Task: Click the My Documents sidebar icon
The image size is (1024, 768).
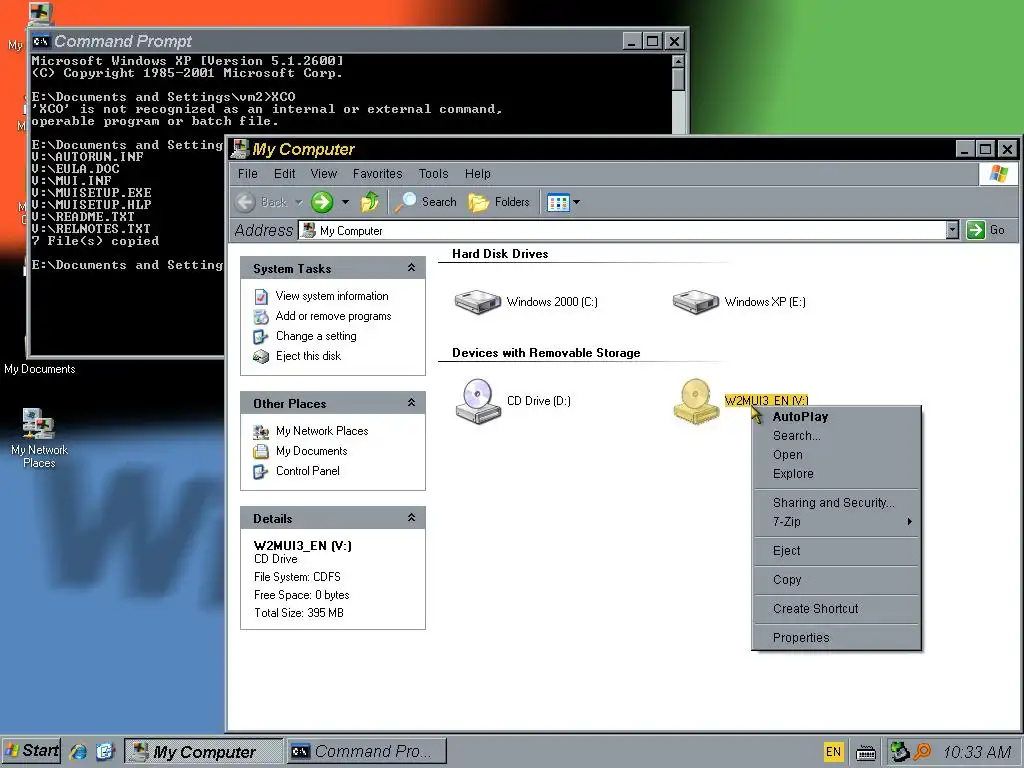Action: 261,451
